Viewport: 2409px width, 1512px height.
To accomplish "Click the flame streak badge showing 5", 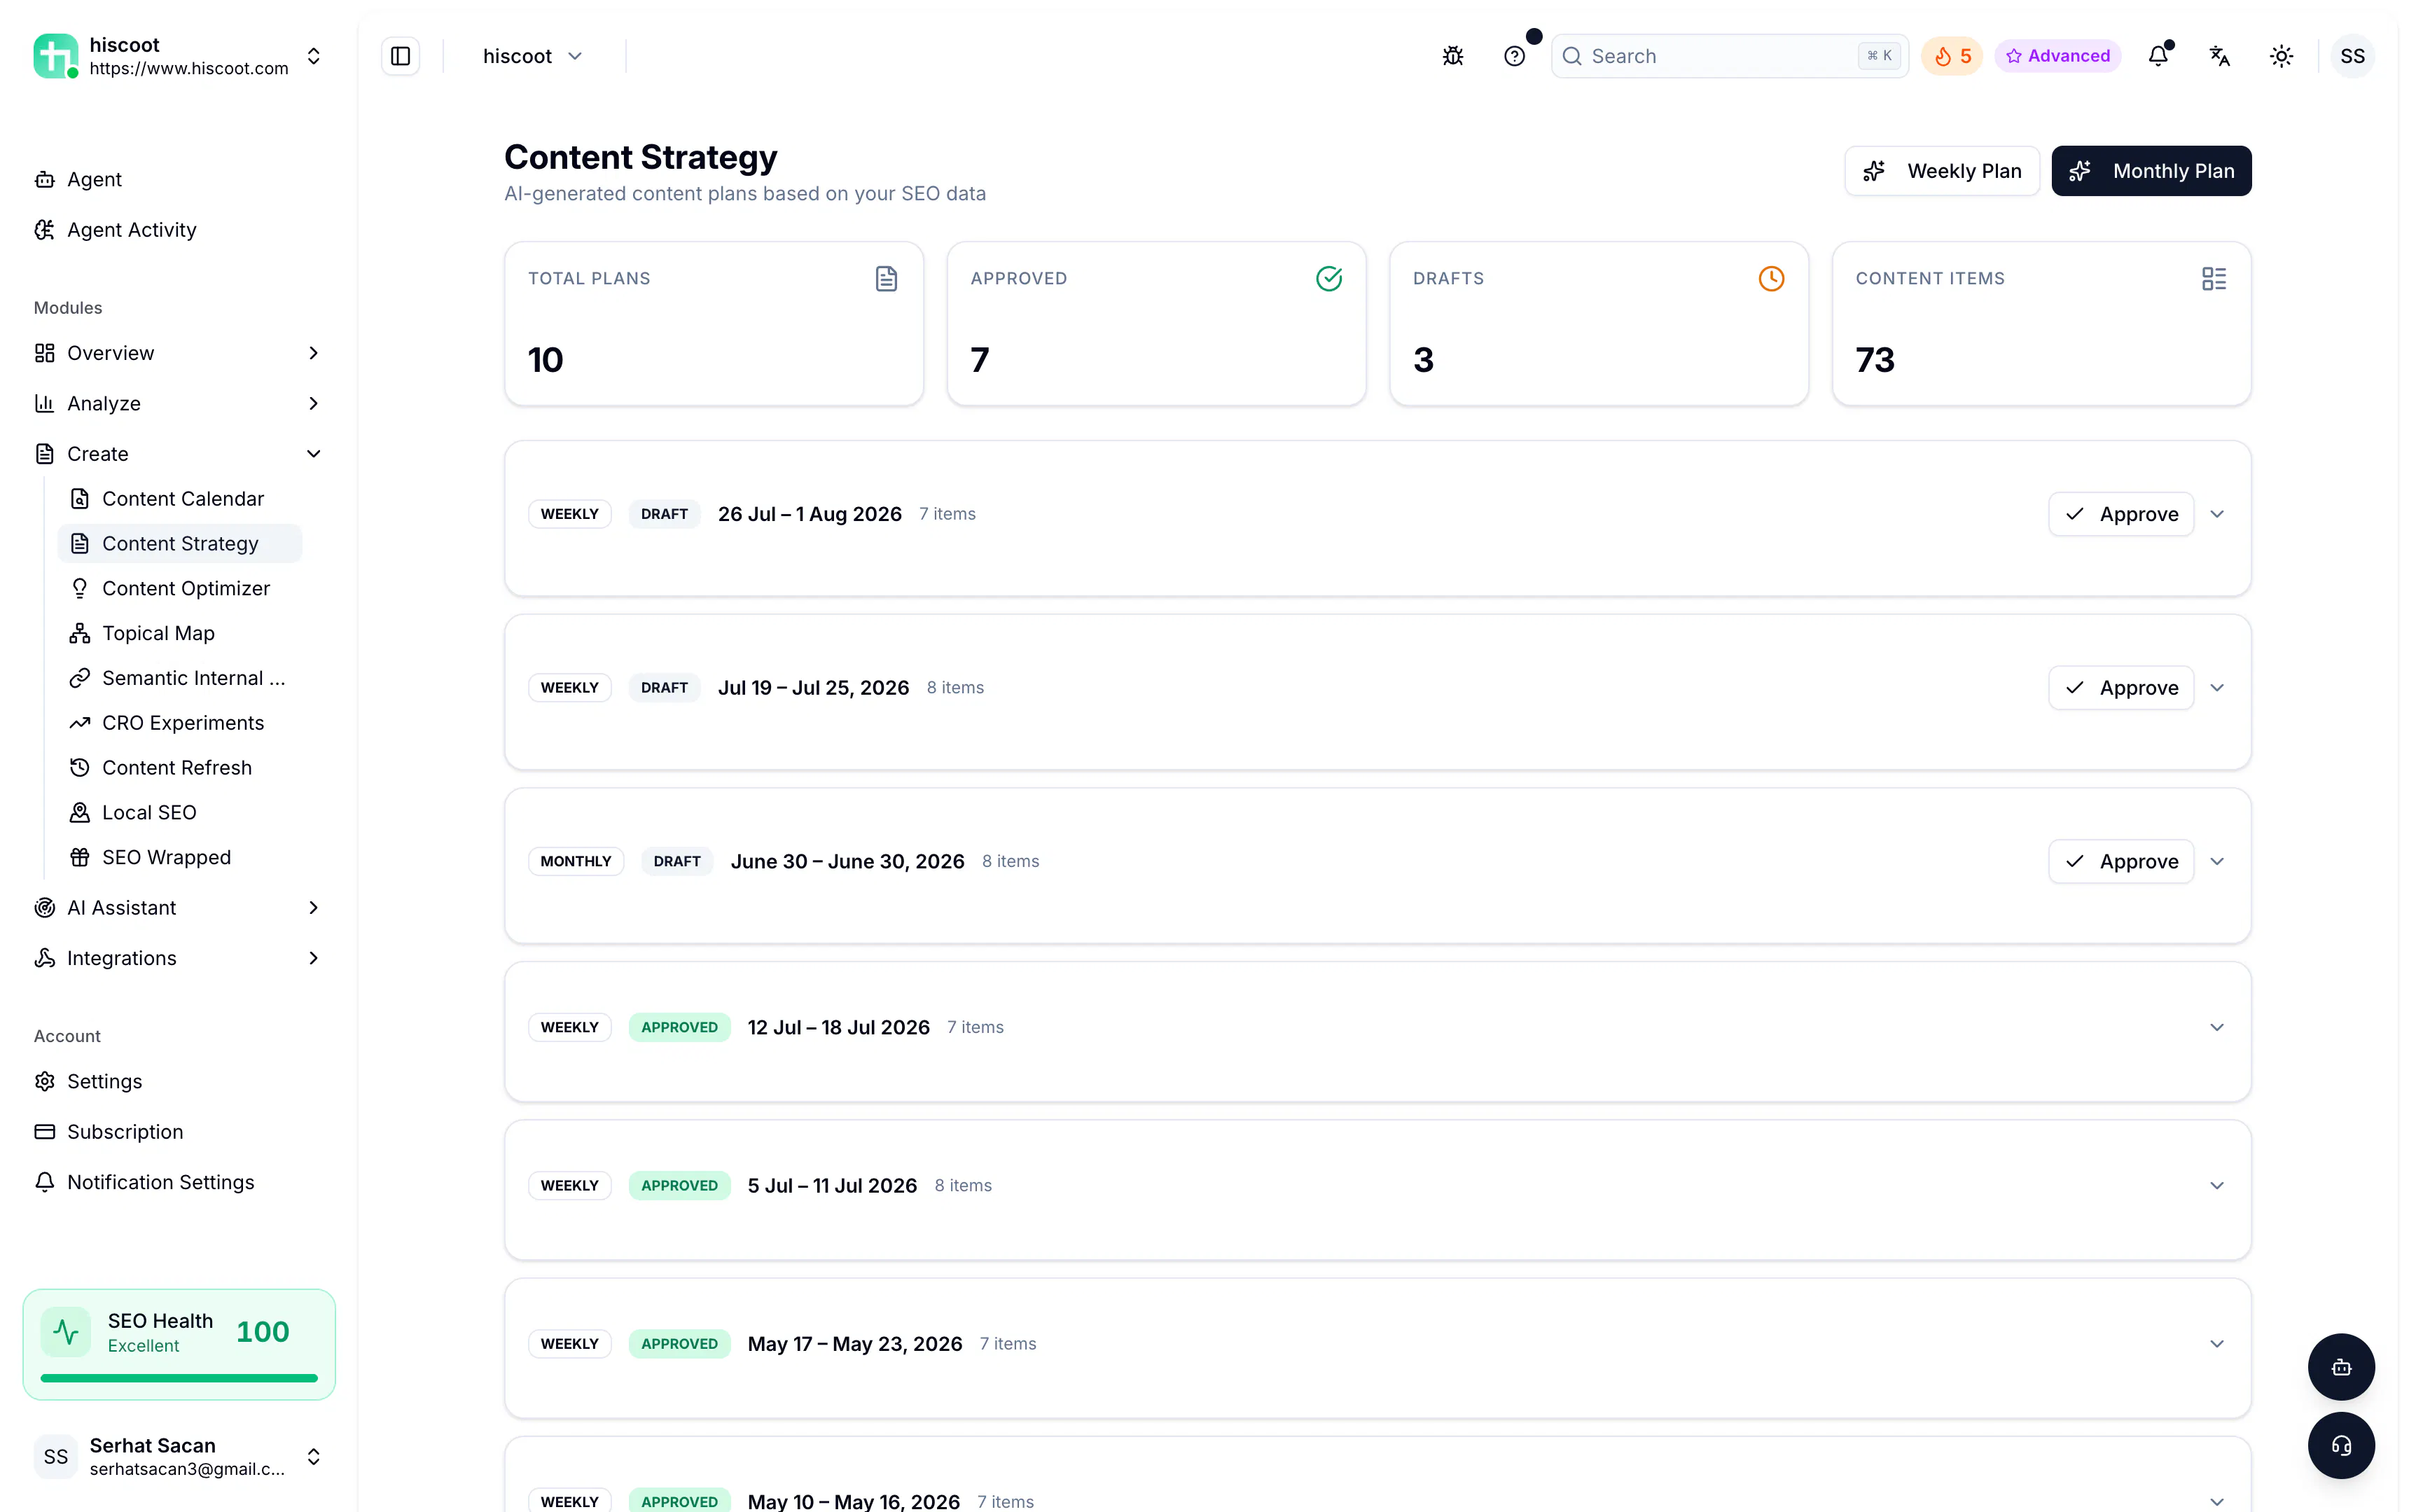I will tap(1952, 56).
